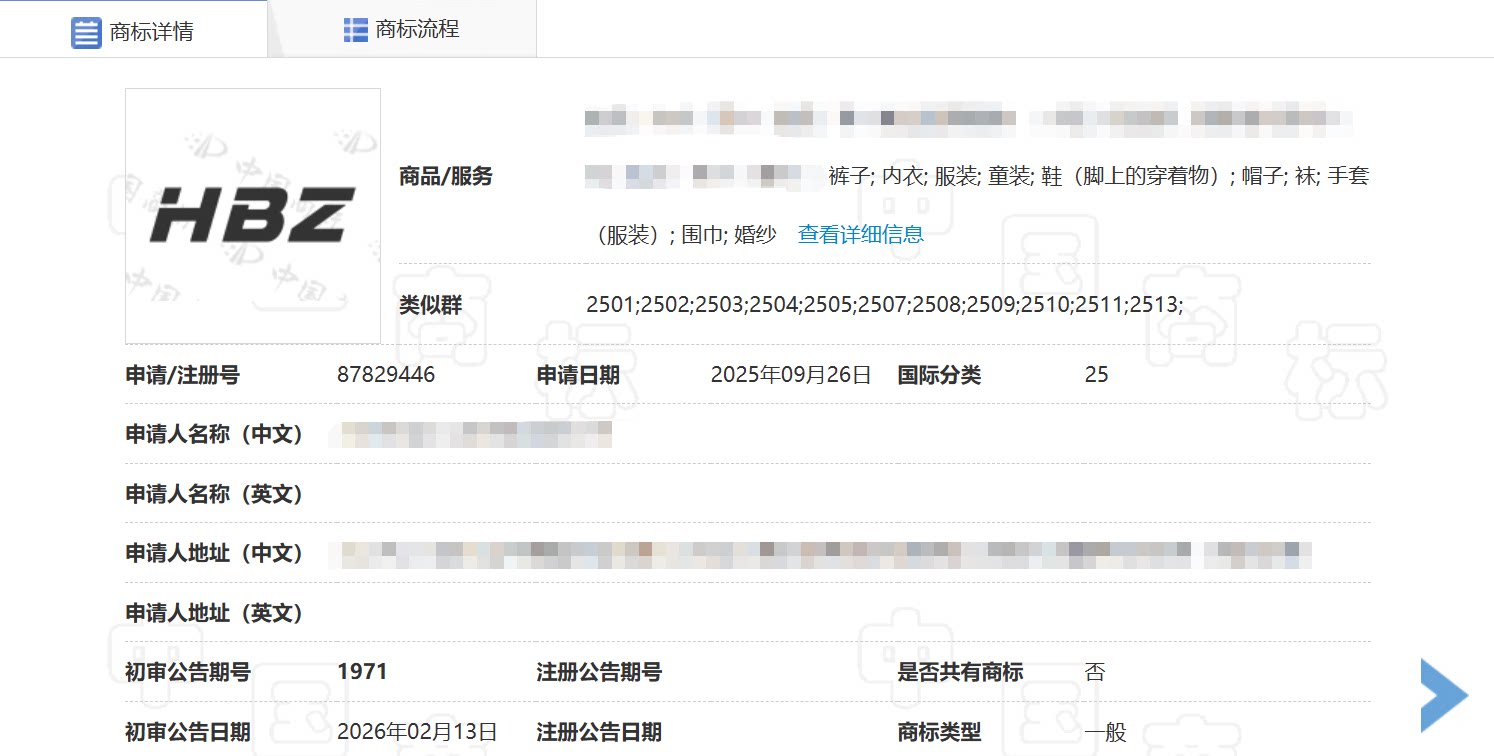
Task: Click announcement date 2026年02月13日
Action: click(x=417, y=732)
